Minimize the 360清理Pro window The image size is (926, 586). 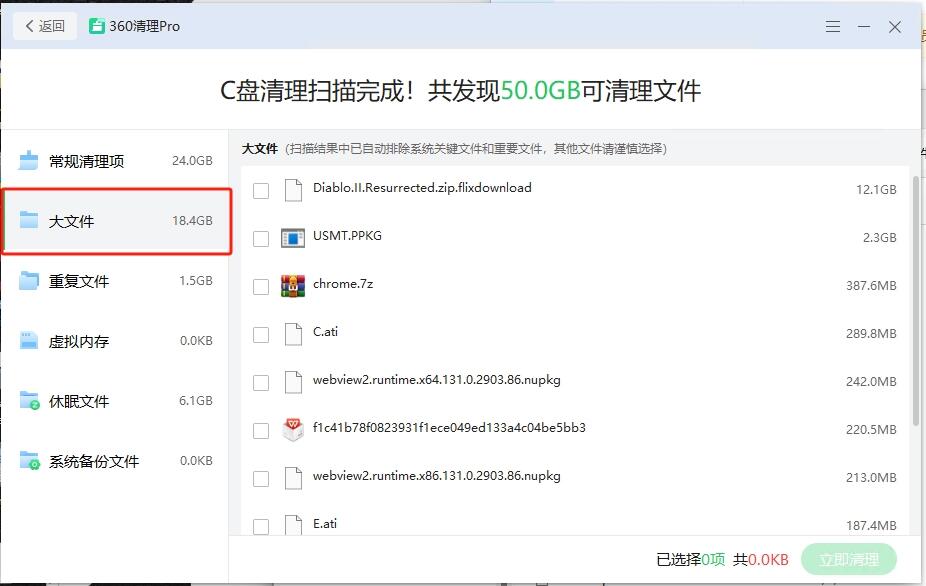click(x=863, y=27)
